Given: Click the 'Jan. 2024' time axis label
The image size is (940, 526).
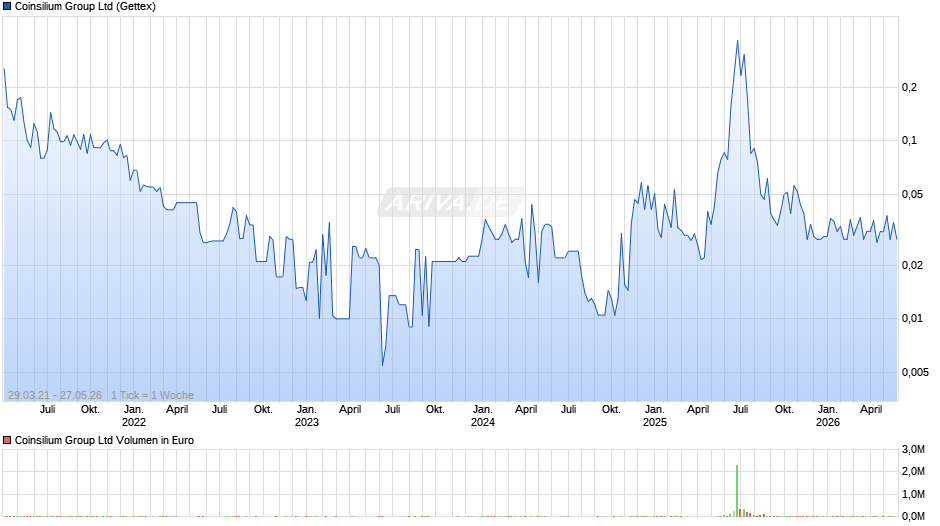Looking at the screenshot, I should click(x=483, y=416).
